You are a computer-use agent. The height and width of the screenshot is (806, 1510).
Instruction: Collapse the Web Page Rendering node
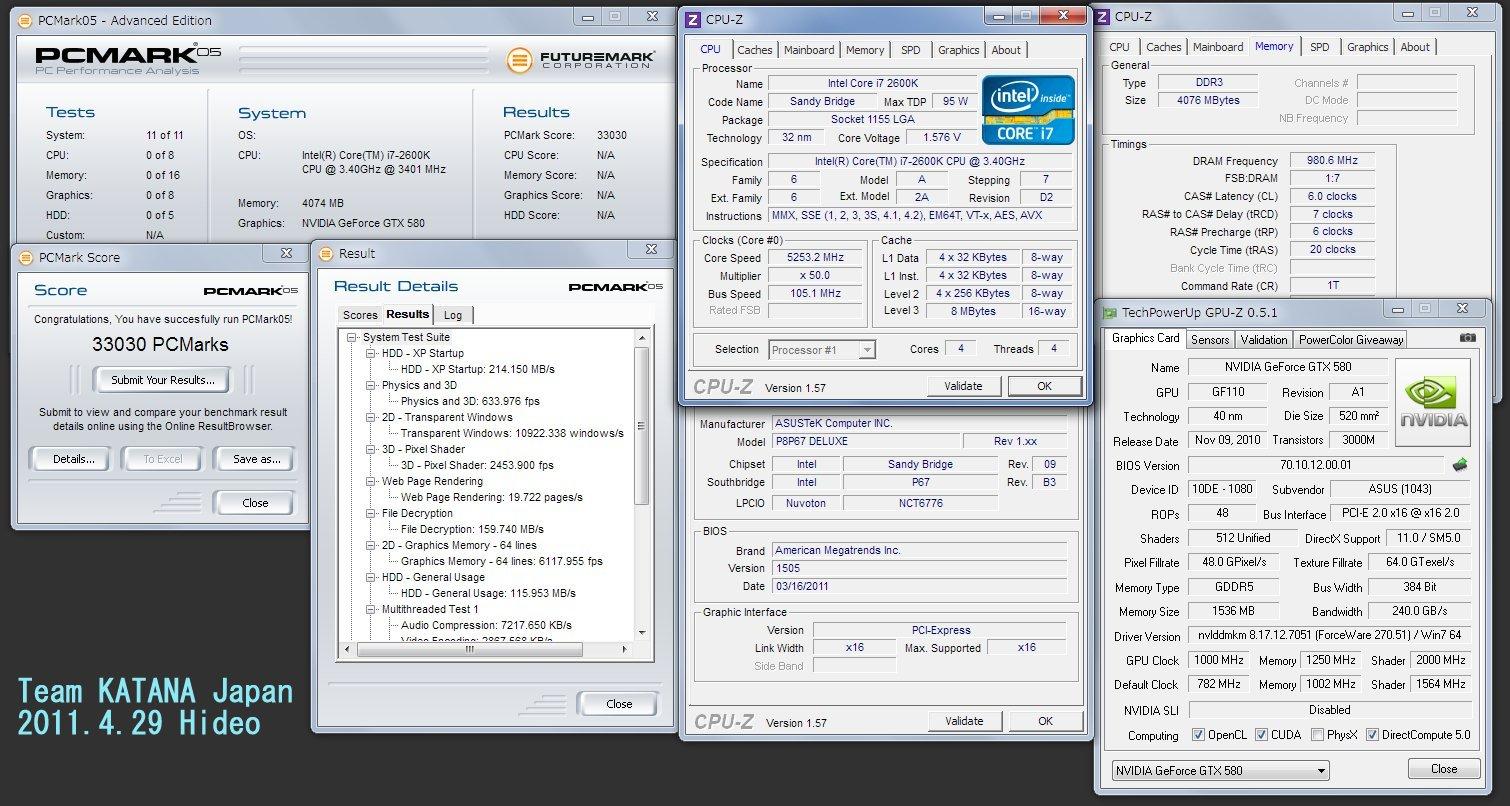click(371, 482)
